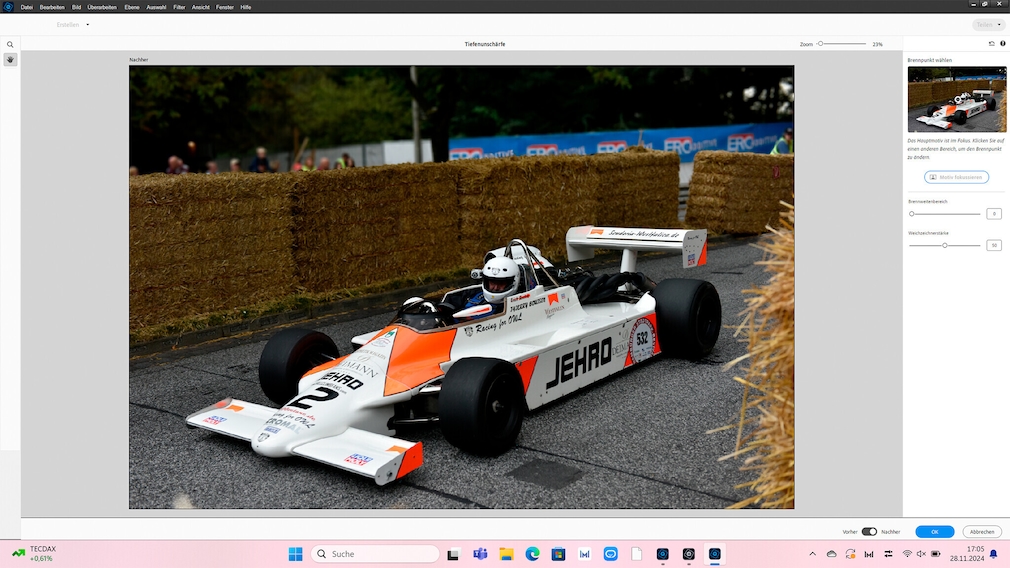
Task: Open the Teilen dropdown
Action: click(x=988, y=24)
